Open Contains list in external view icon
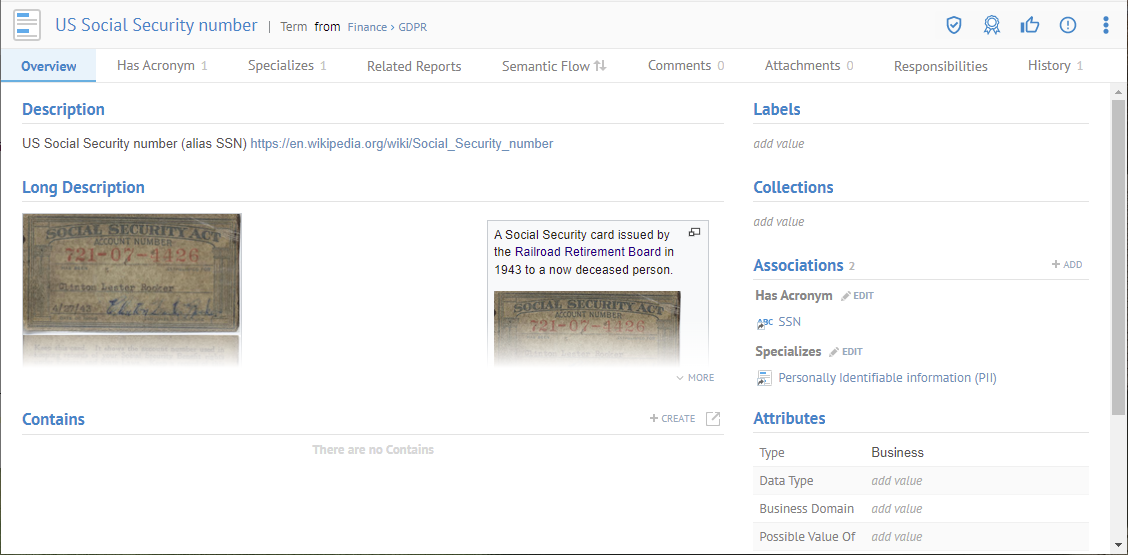Viewport: 1128px width, 555px height. 713,419
